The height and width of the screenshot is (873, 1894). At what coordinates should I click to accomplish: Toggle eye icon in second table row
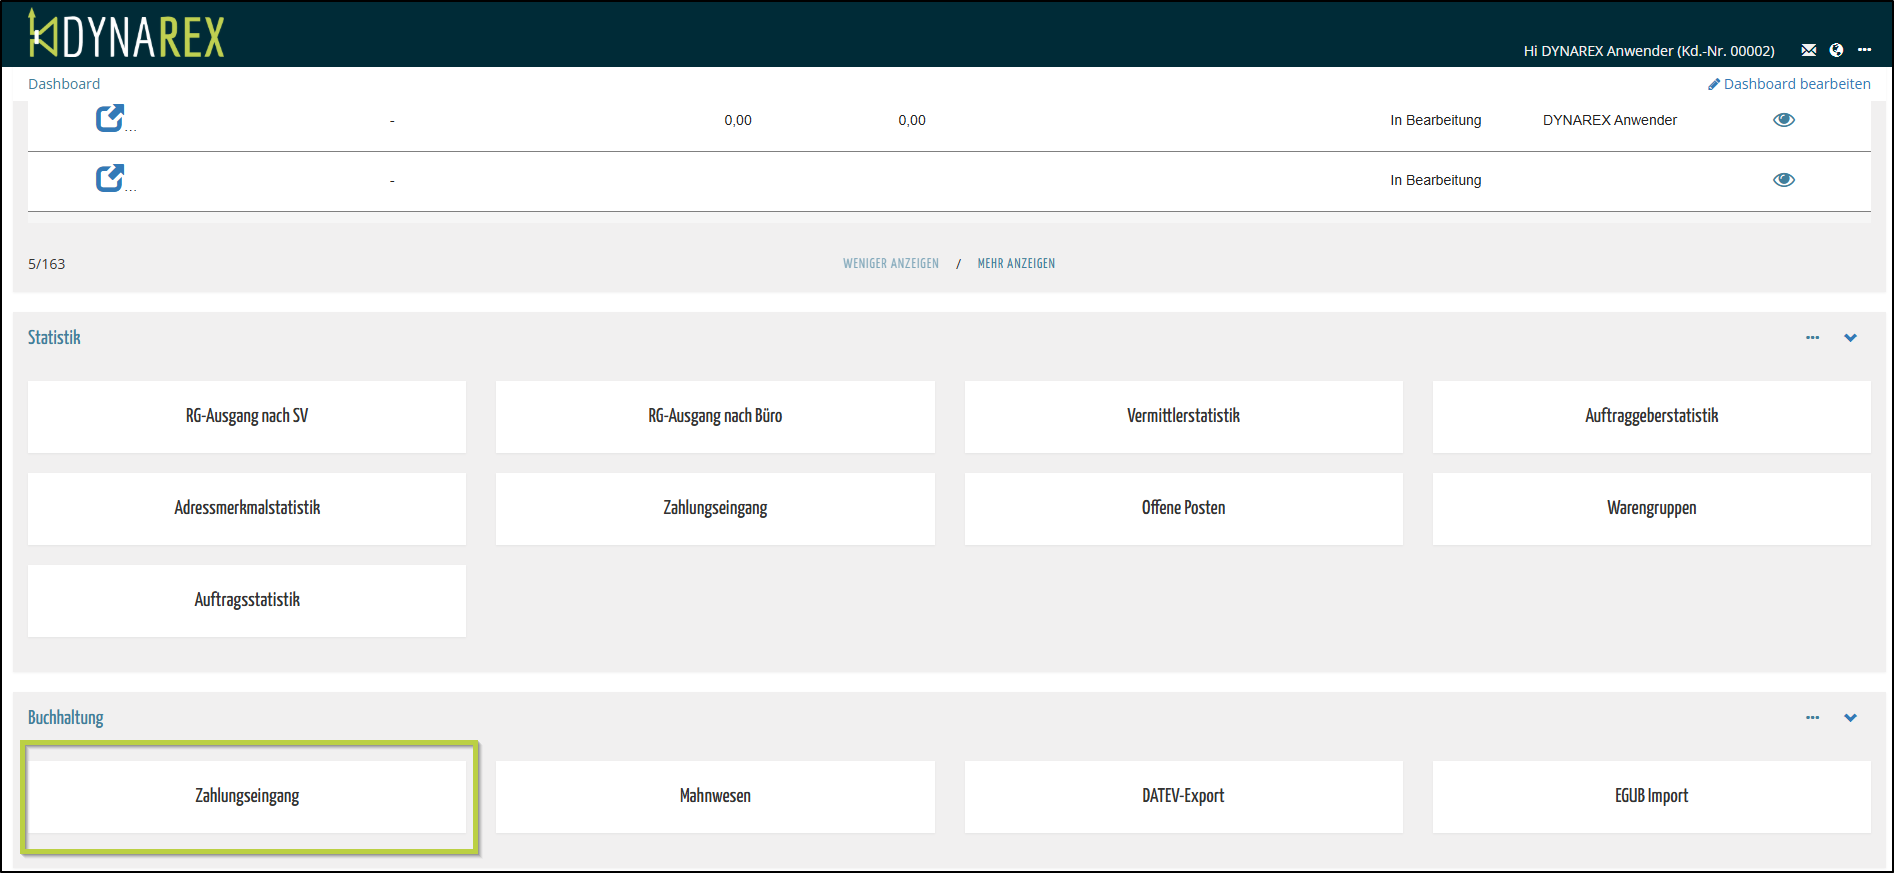(x=1784, y=180)
